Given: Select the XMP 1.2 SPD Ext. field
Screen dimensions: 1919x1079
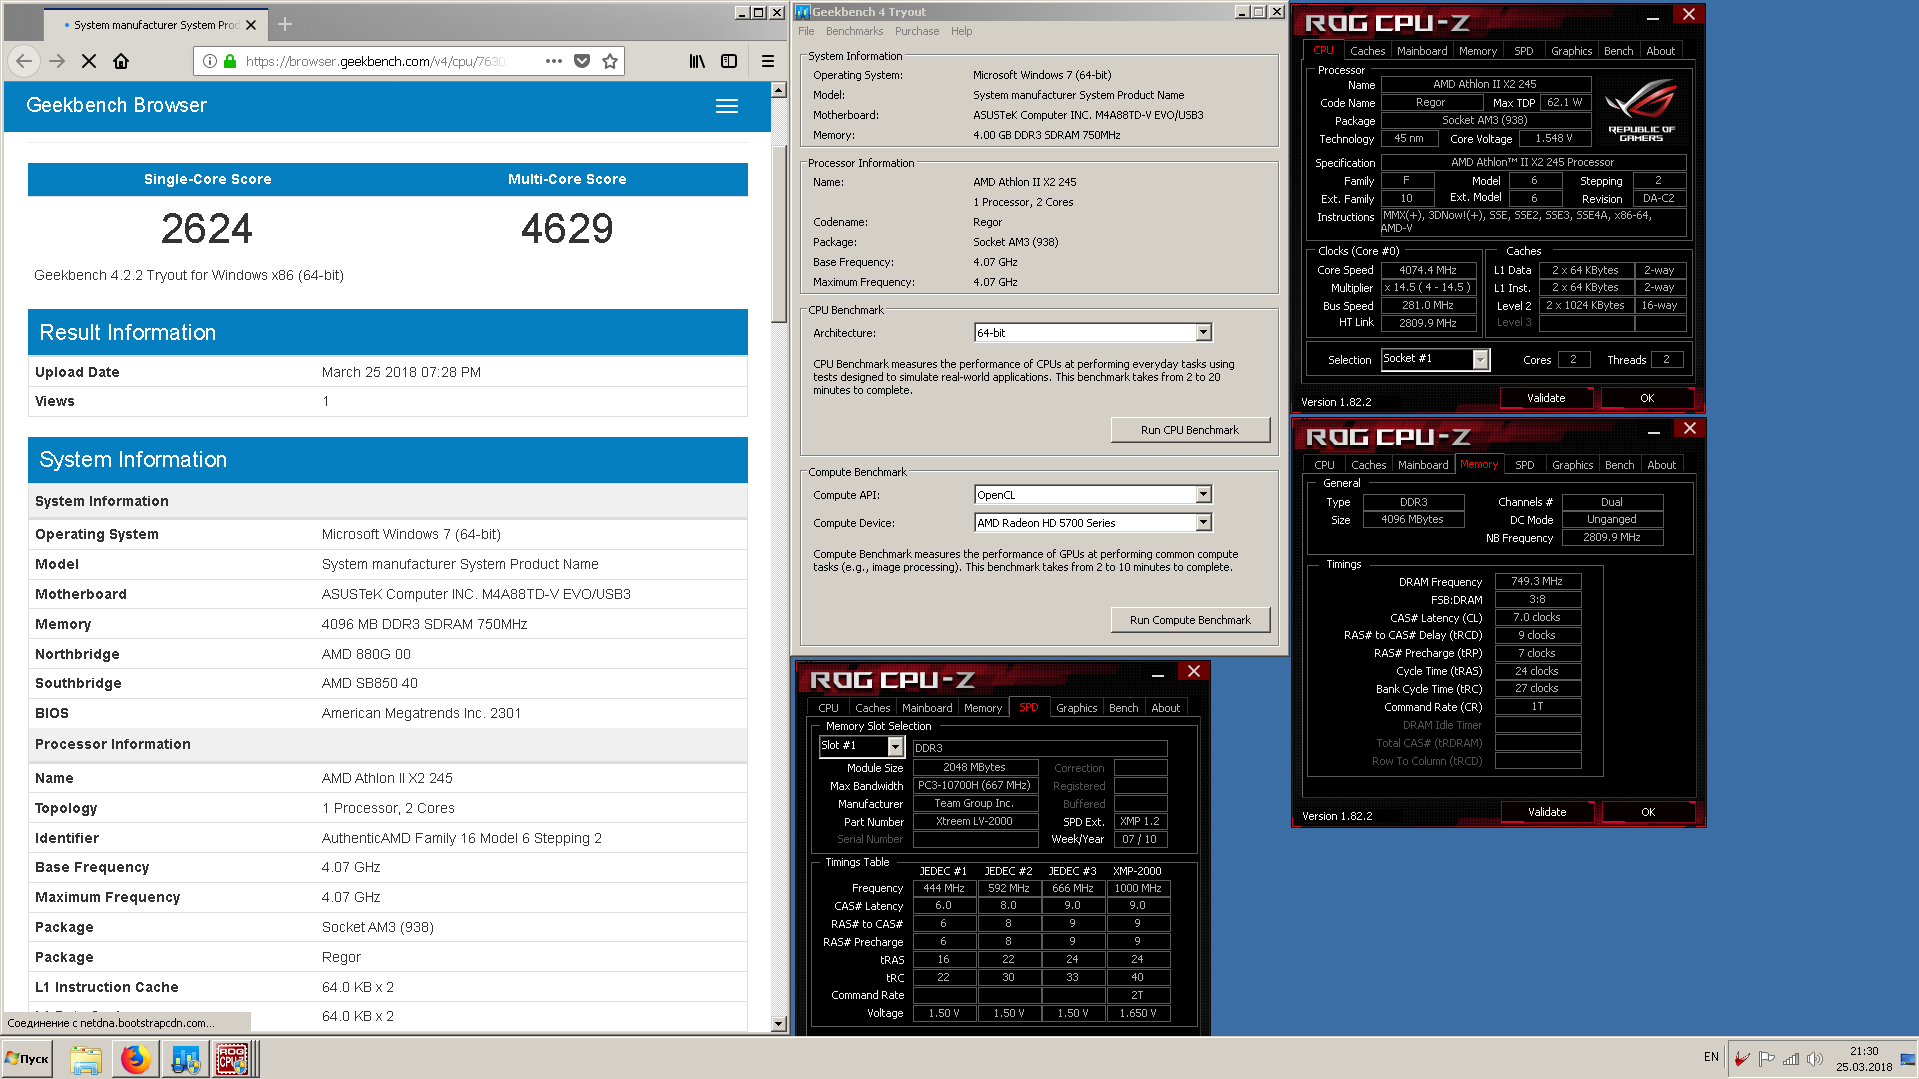Looking at the screenshot, I should pos(1140,821).
